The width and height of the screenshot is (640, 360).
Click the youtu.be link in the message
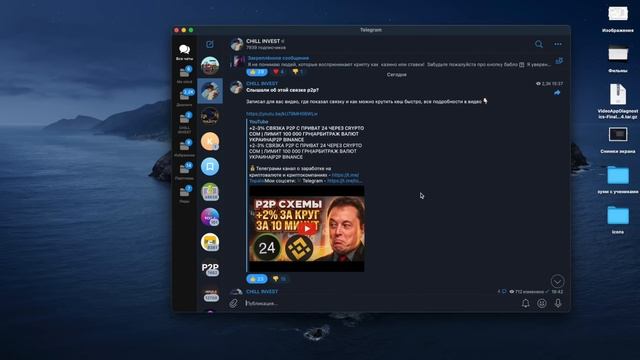282,114
